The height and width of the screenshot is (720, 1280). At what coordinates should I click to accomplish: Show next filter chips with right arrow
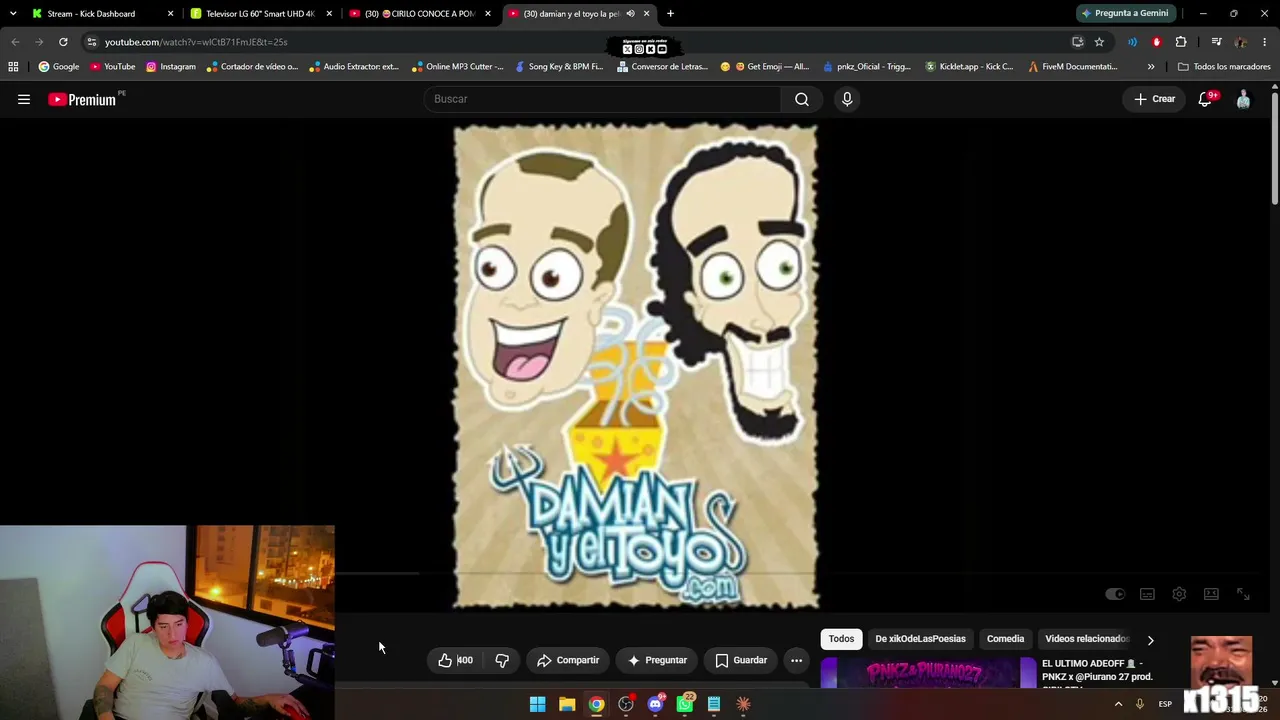coord(1150,640)
